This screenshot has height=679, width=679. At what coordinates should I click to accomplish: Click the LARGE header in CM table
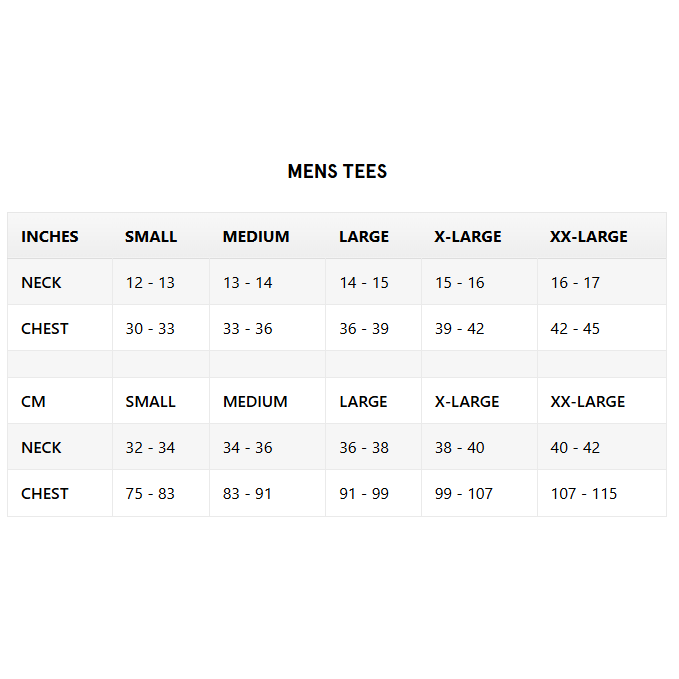pyautogui.click(x=363, y=402)
